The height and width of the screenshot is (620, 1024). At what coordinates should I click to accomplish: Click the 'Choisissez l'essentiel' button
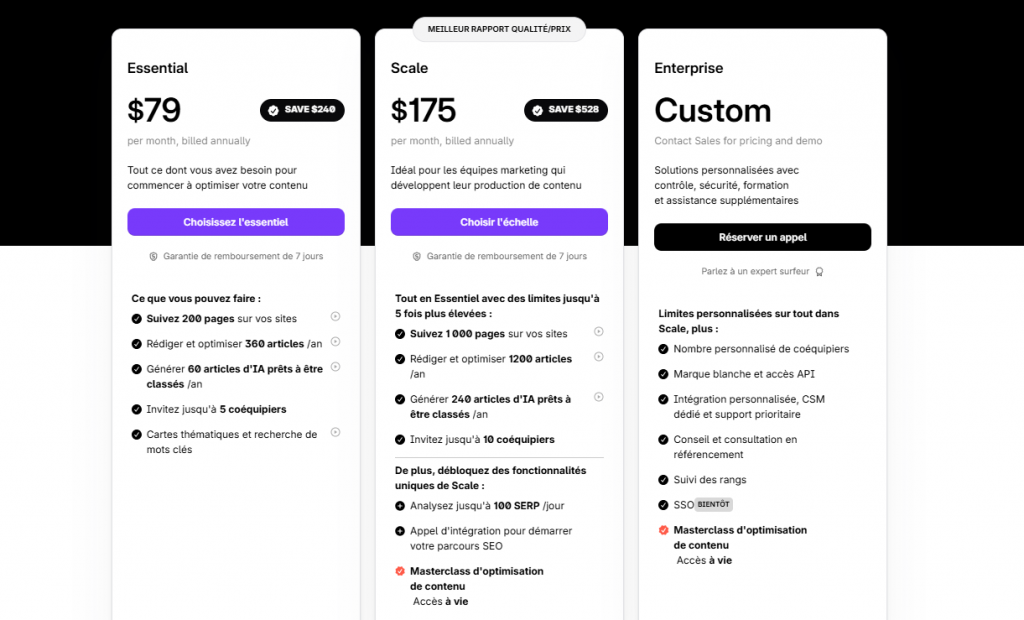tap(236, 222)
